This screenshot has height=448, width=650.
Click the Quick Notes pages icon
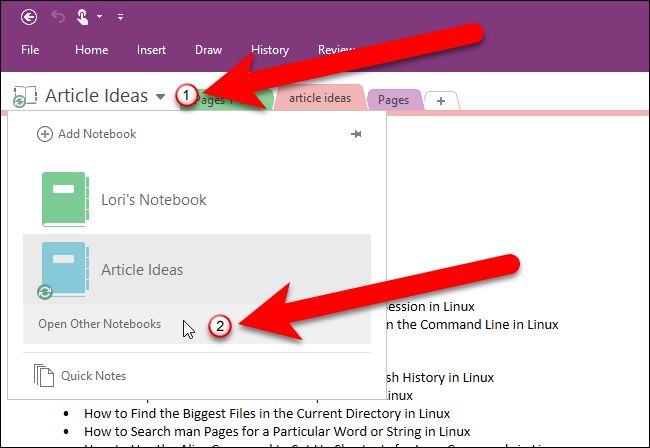(44, 375)
